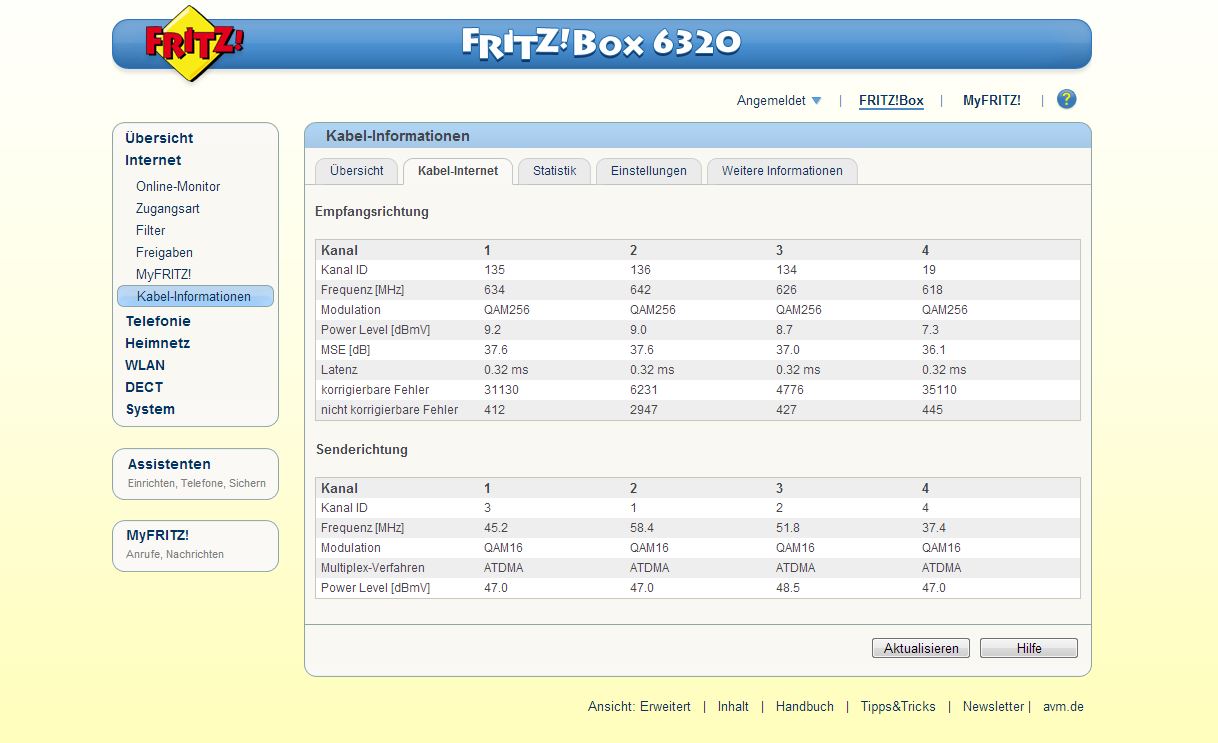
Task: Select the Kabel-Internet tab
Action: (458, 171)
